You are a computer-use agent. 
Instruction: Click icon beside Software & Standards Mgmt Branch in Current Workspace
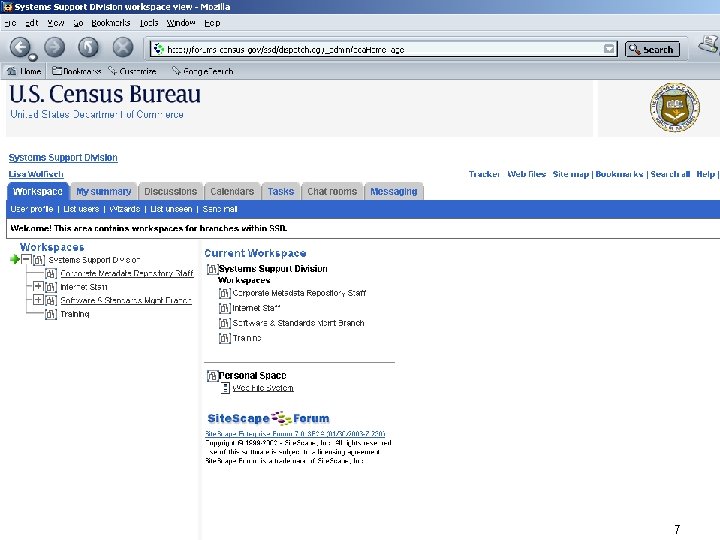(225, 323)
